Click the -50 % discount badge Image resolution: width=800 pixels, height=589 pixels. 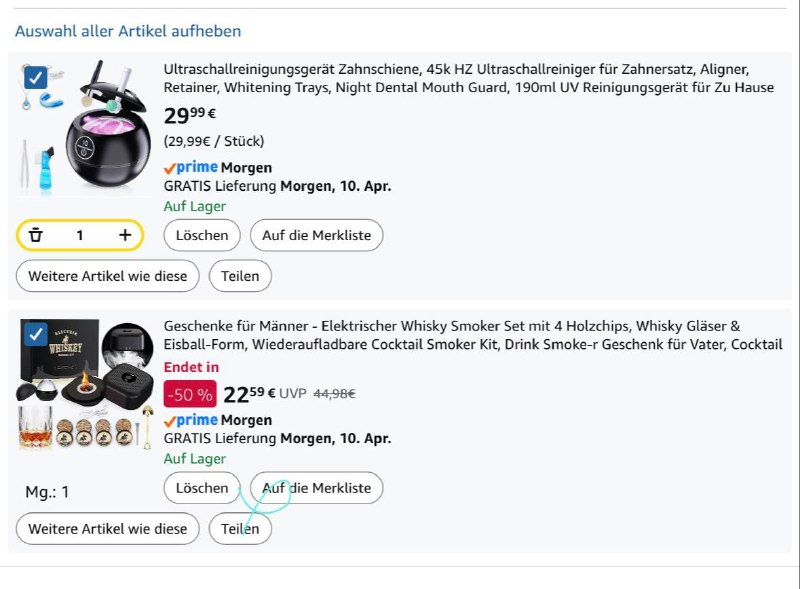click(189, 394)
